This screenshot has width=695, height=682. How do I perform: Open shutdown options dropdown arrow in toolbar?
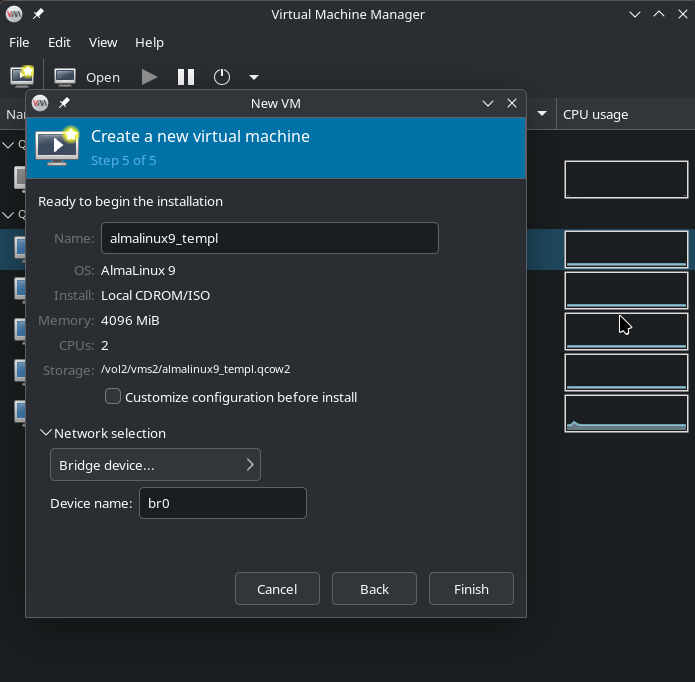click(254, 78)
